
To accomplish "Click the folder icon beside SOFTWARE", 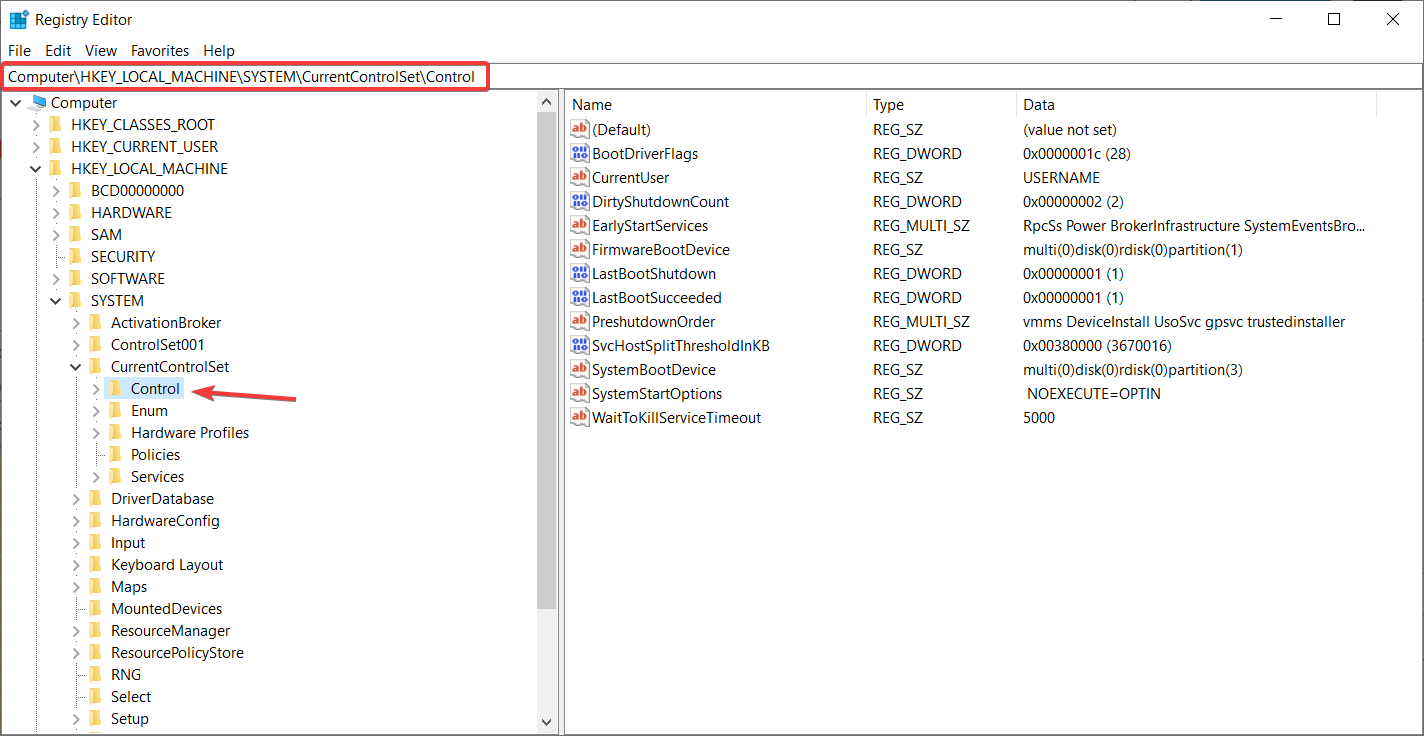I will click(77, 278).
